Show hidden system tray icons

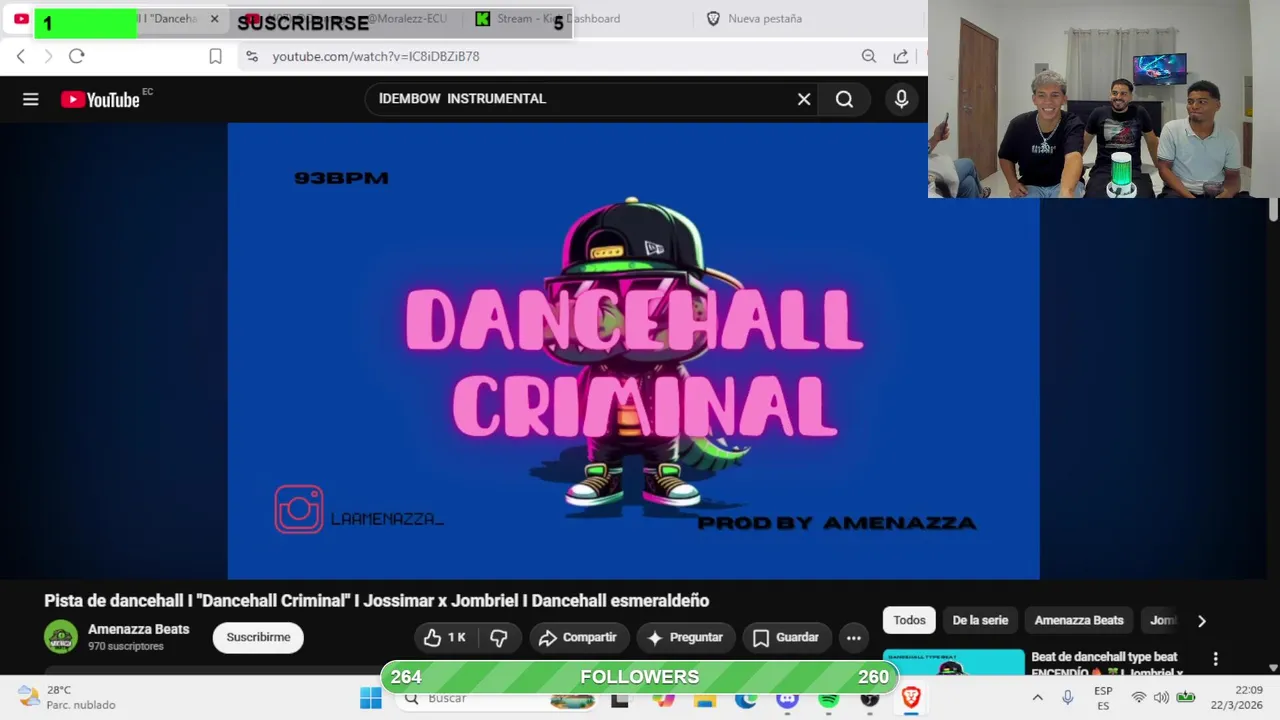(x=1037, y=698)
